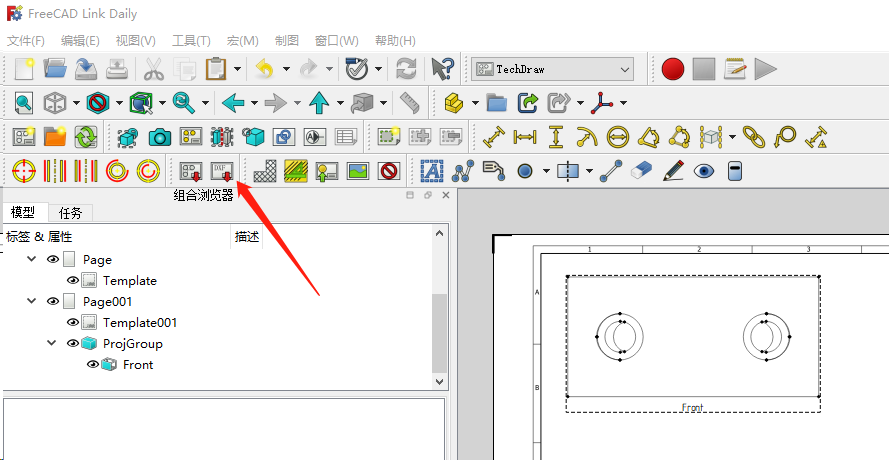Click the Export page as DXF icon
Viewport: 889px width, 460px height.
[222, 171]
